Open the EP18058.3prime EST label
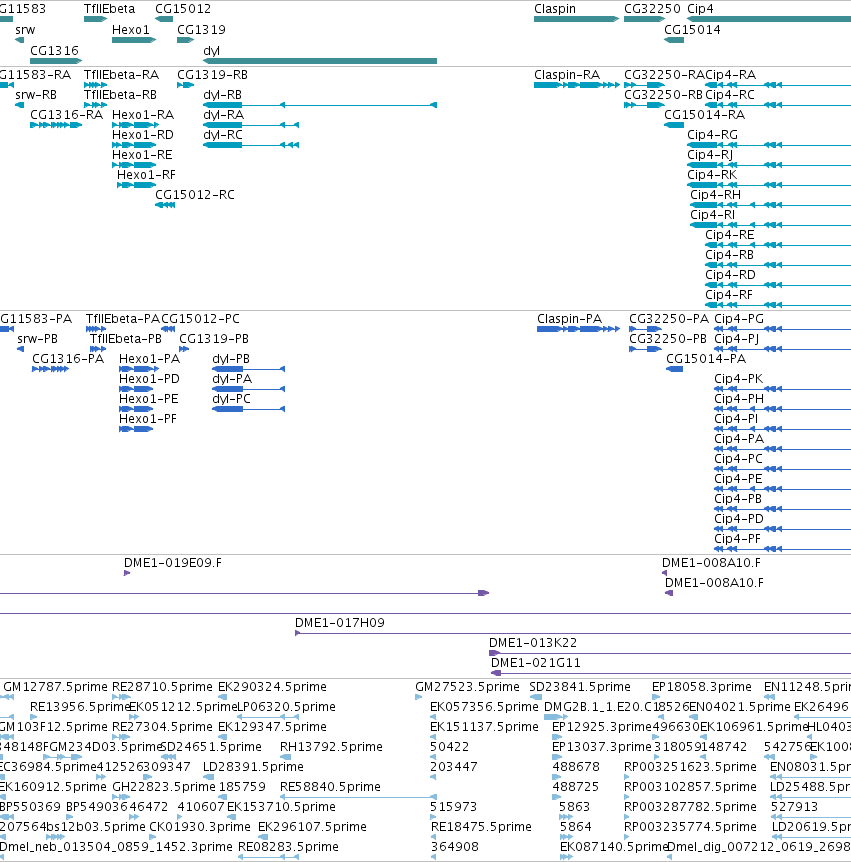This screenshot has height=862, width=851. [x=701, y=687]
